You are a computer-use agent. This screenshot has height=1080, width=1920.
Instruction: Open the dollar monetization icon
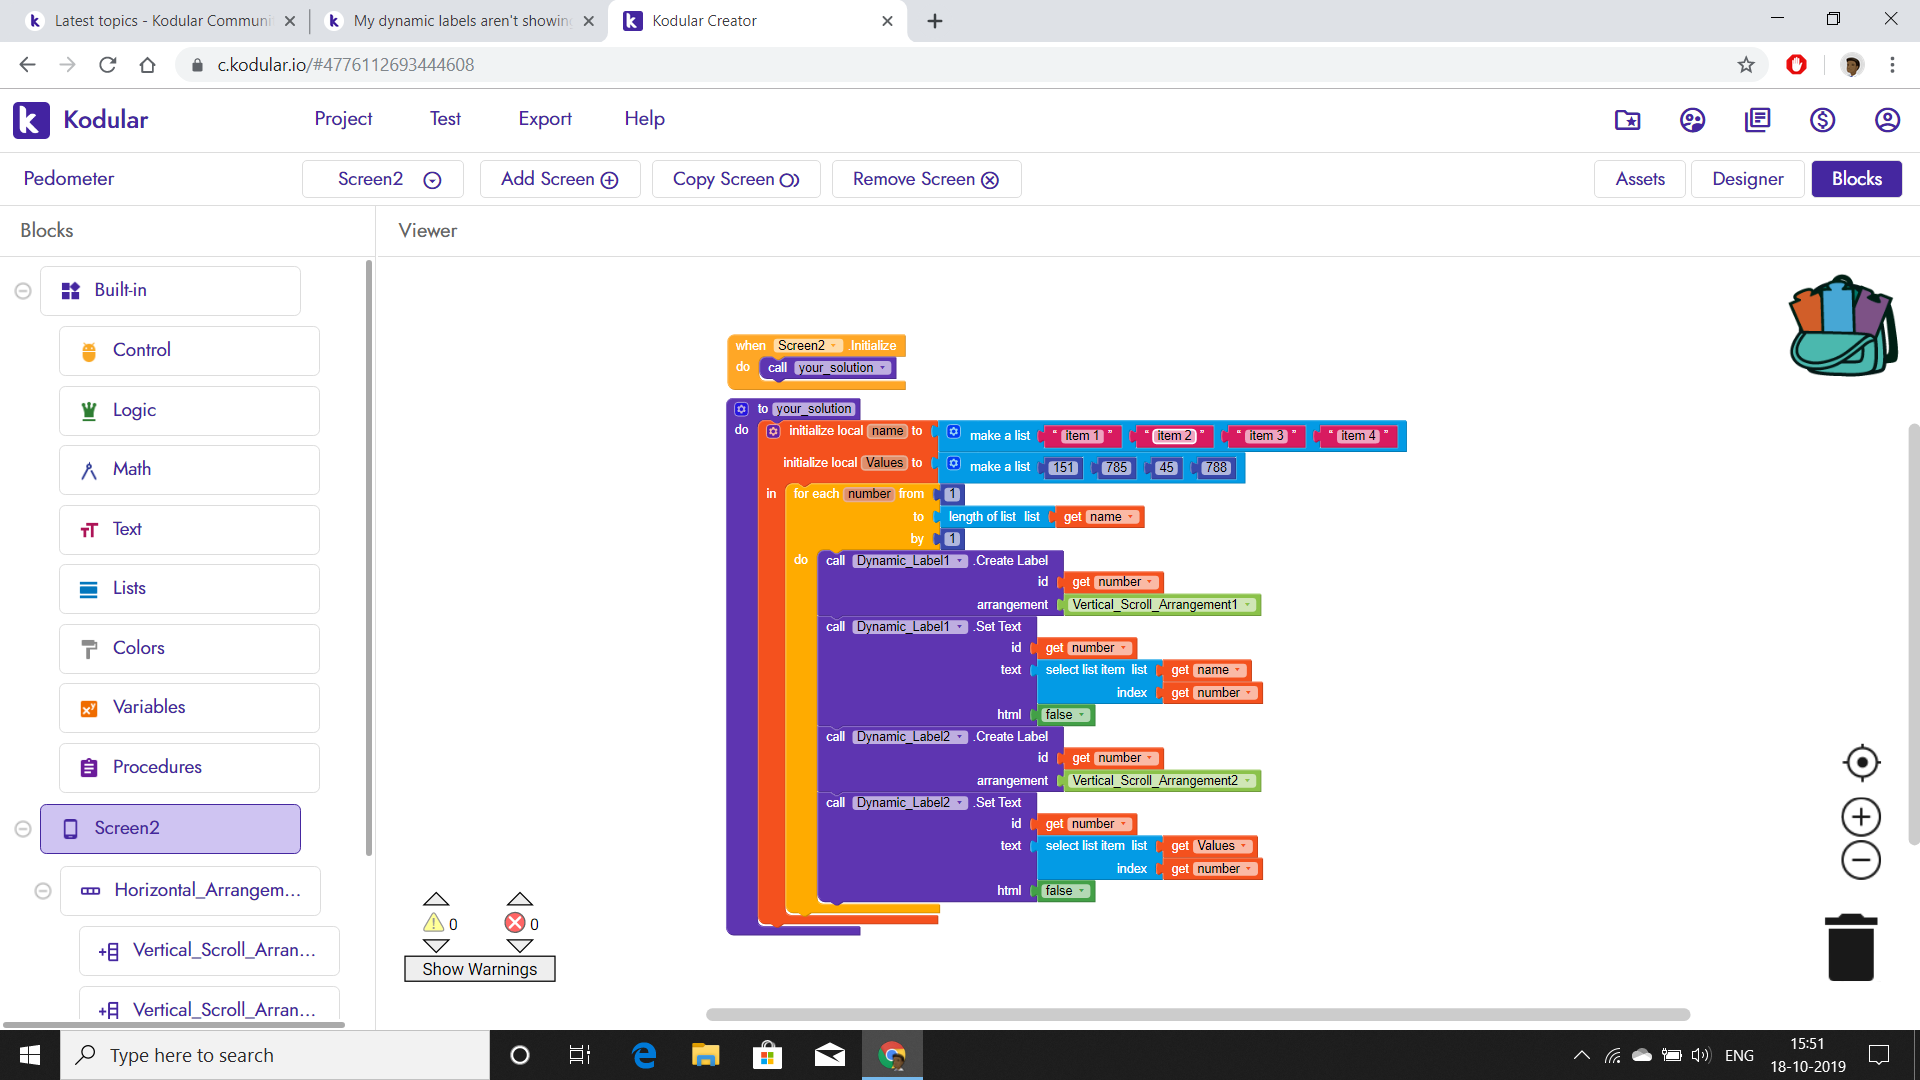[1822, 120]
